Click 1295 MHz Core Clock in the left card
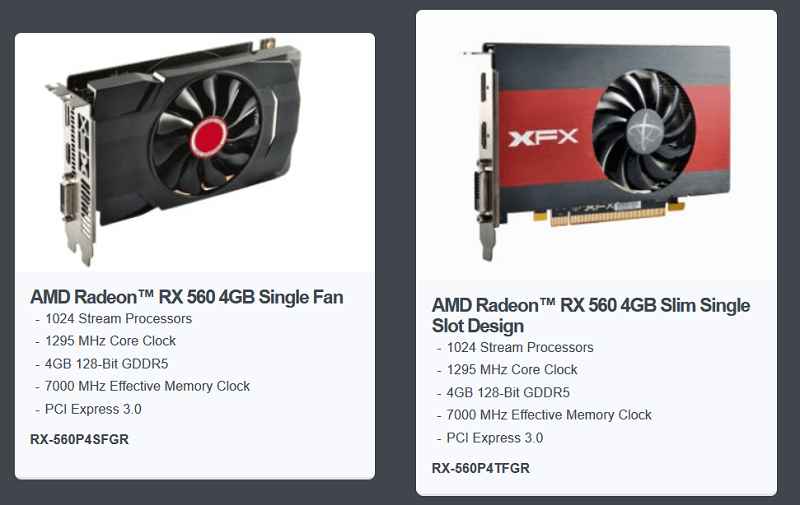 point(110,341)
